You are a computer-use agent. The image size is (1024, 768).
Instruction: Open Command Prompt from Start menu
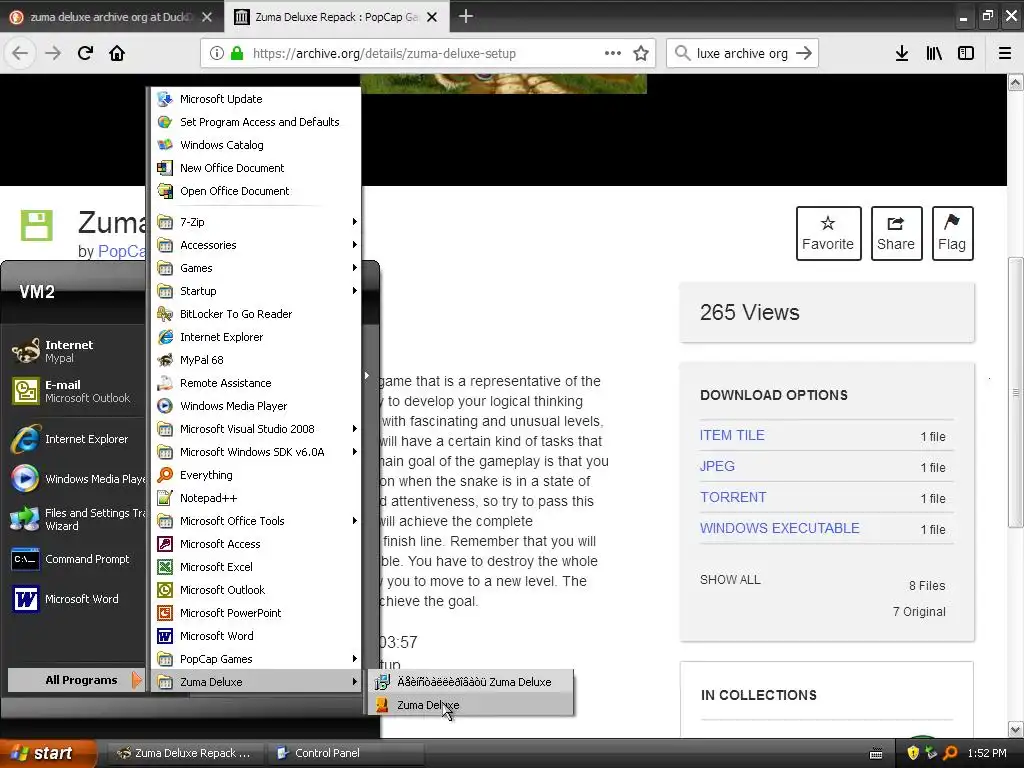pyautogui.click(x=77, y=559)
